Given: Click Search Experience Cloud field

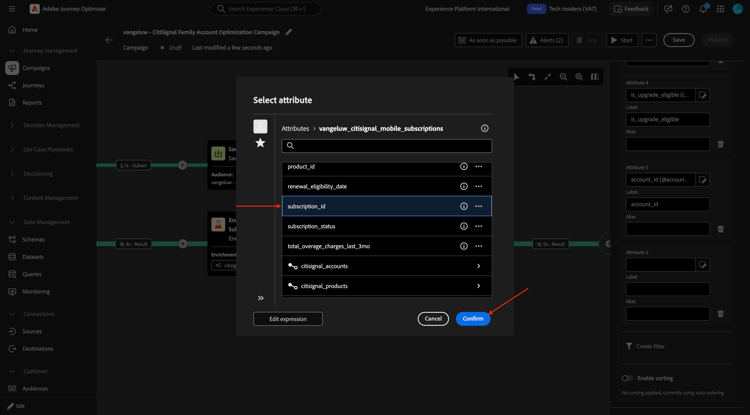Looking at the screenshot, I should coord(265,9).
